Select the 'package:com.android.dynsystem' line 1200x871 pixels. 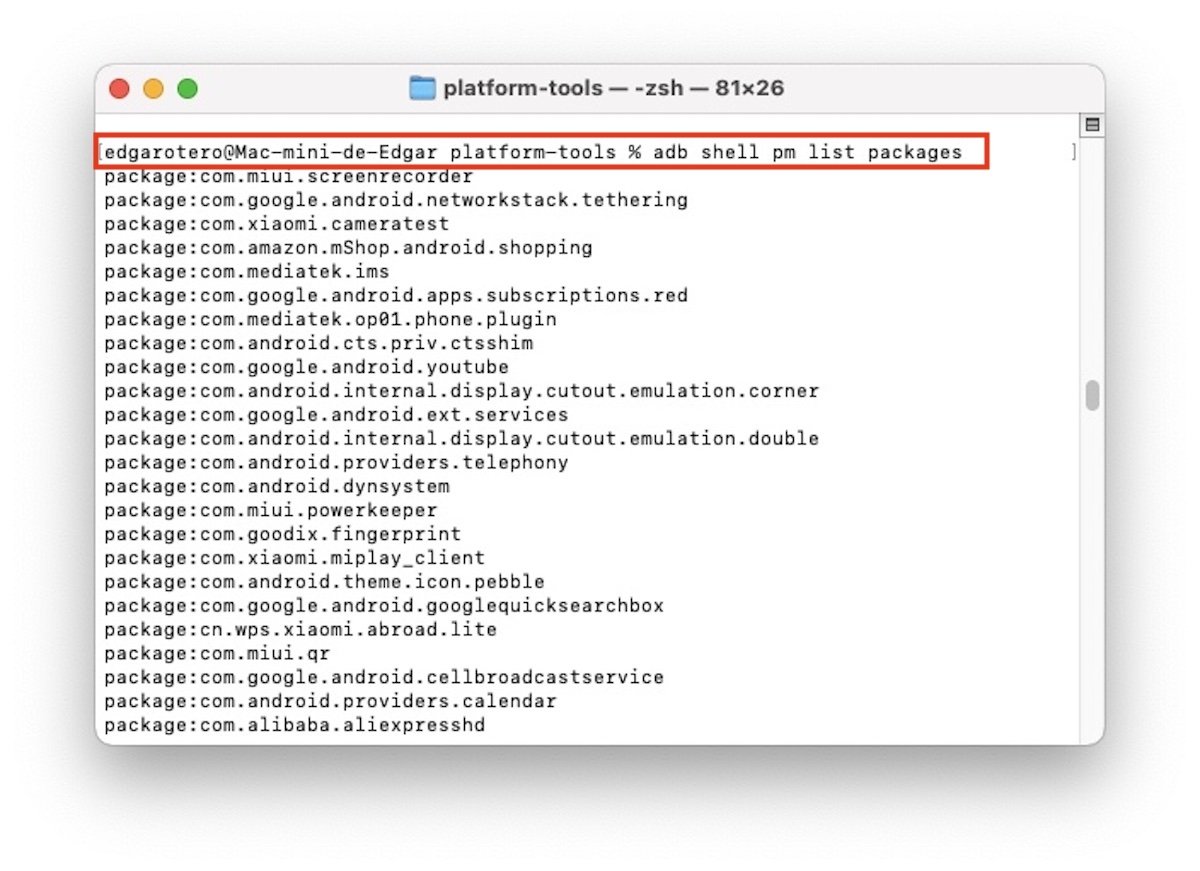coord(277,487)
